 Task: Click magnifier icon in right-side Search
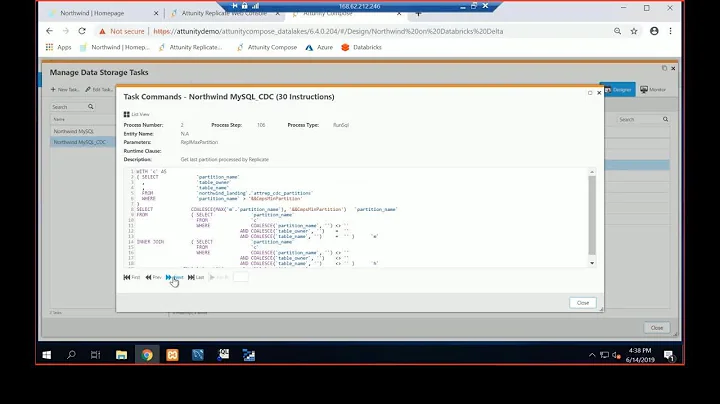[x=665, y=119]
